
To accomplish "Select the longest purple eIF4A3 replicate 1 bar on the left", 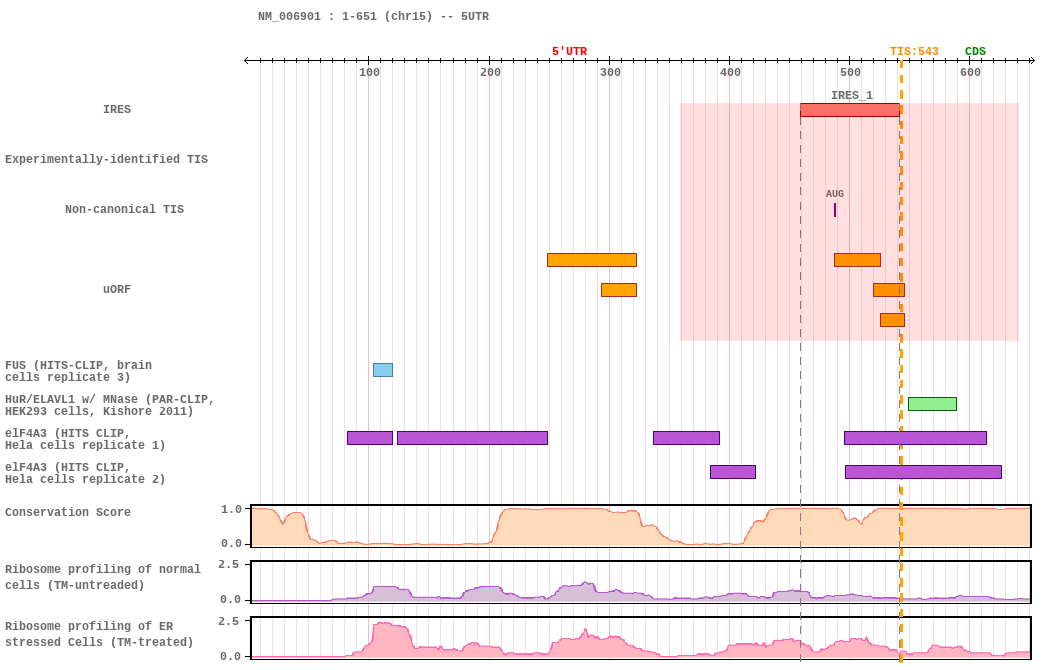I will coord(472,438).
